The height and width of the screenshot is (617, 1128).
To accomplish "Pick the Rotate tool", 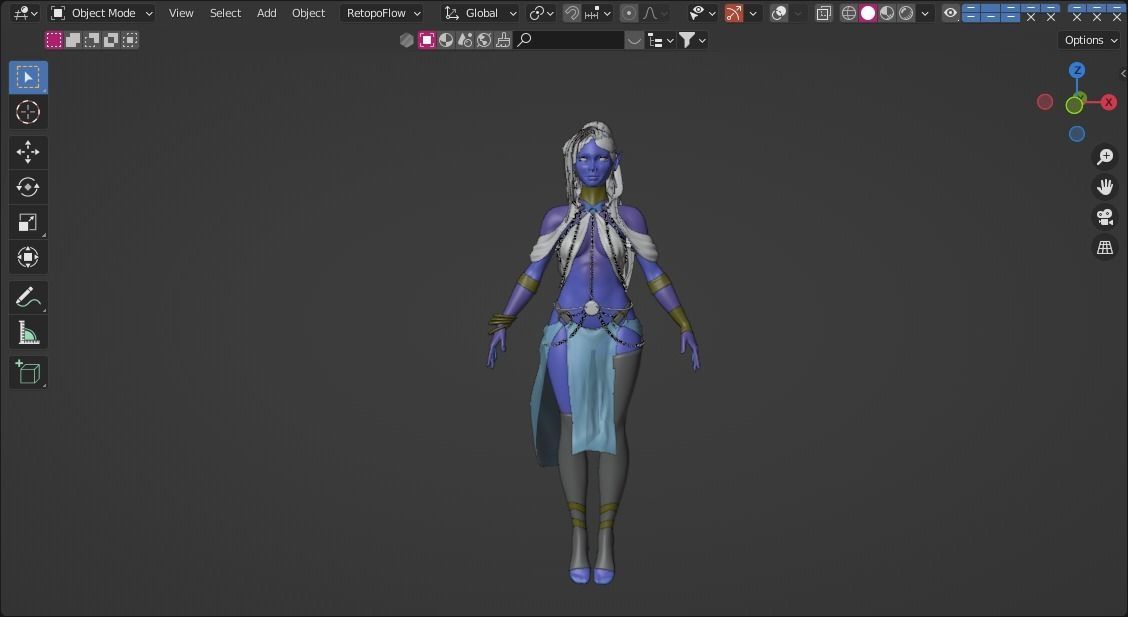I will (28, 187).
